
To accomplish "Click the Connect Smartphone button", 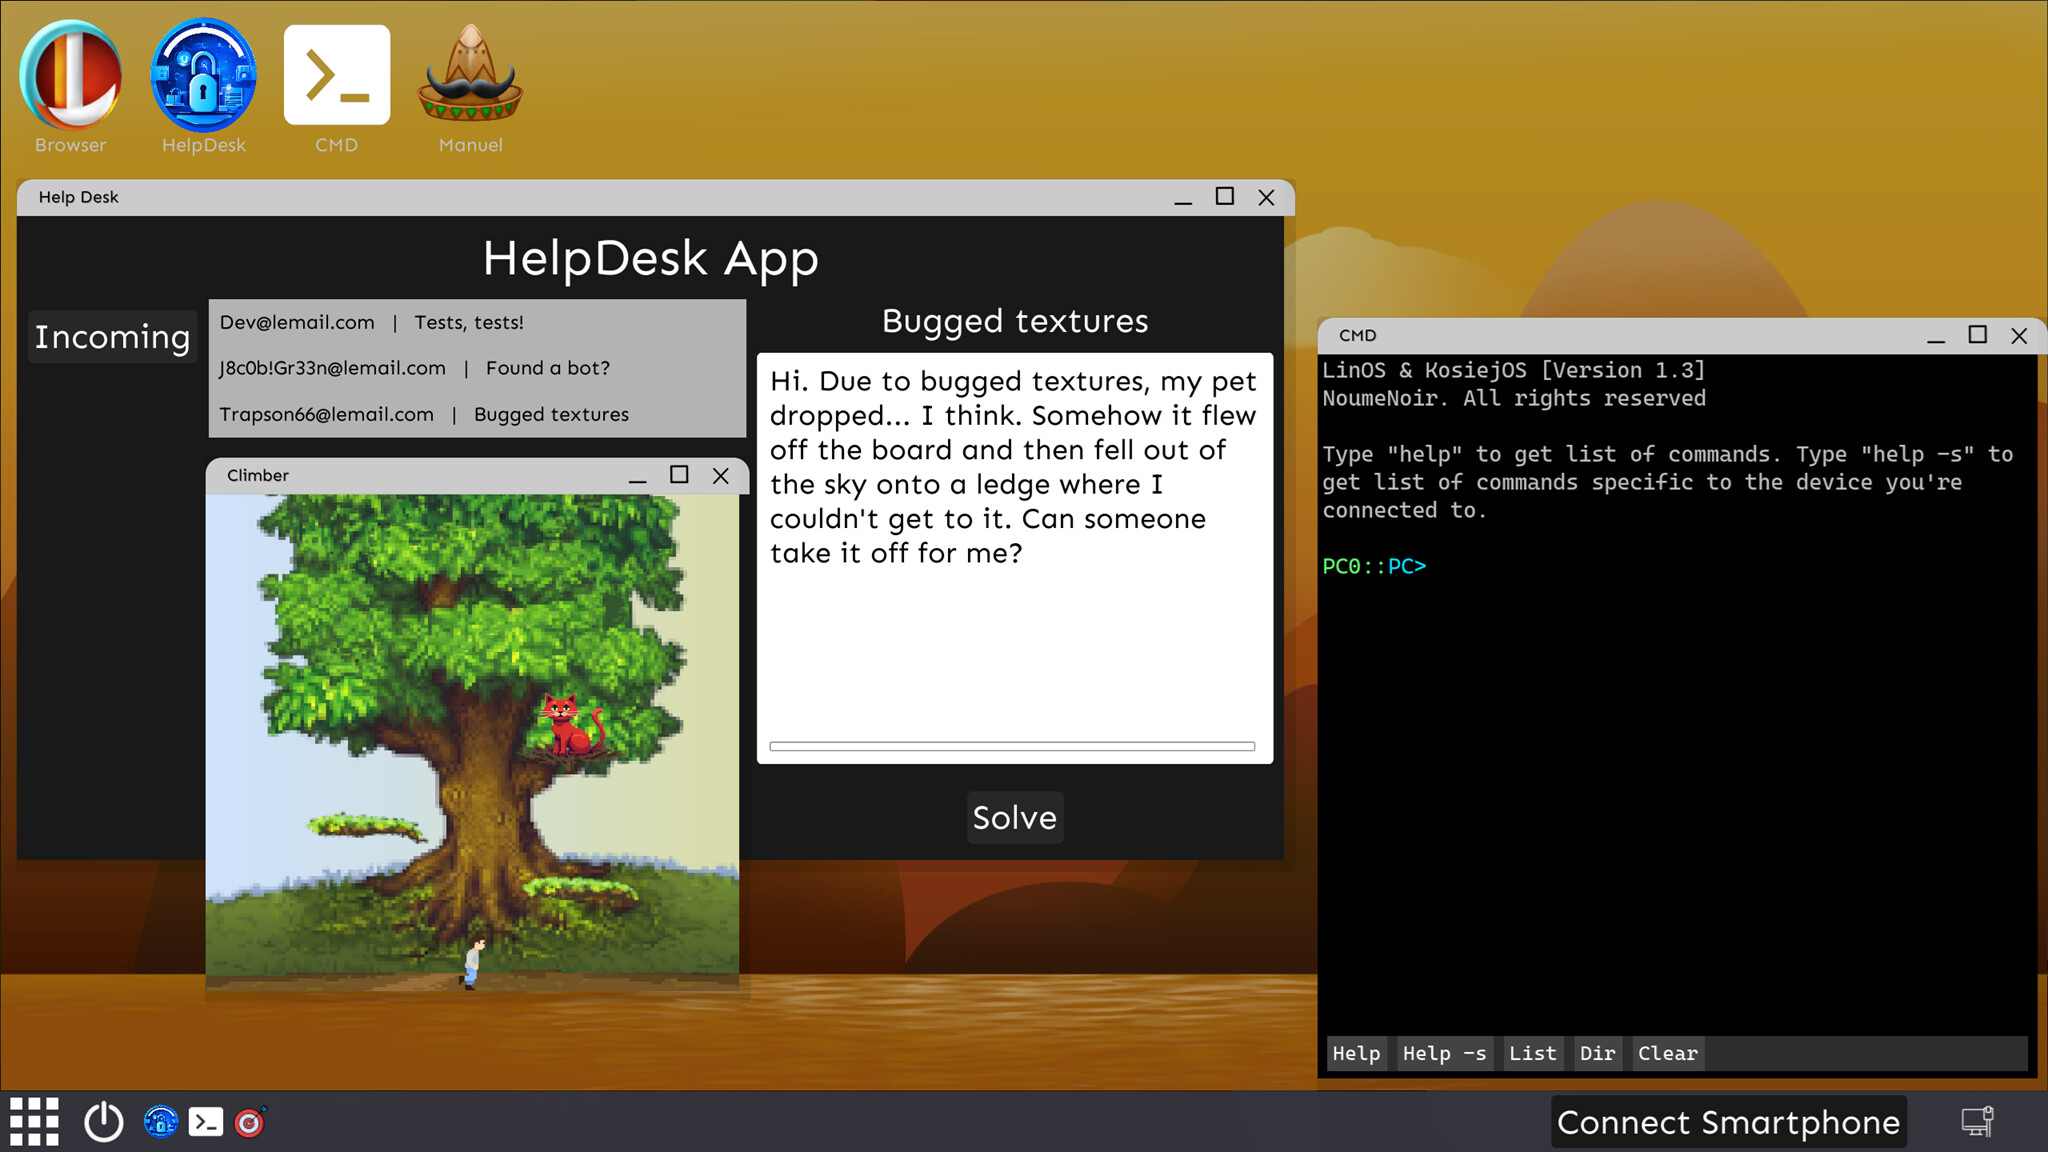I will [1731, 1121].
